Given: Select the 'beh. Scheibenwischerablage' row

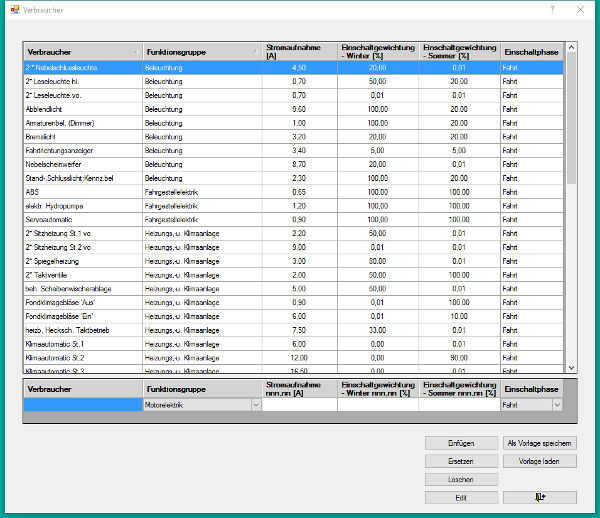Looking at the screenshot, I should click(x=293, y=288).
